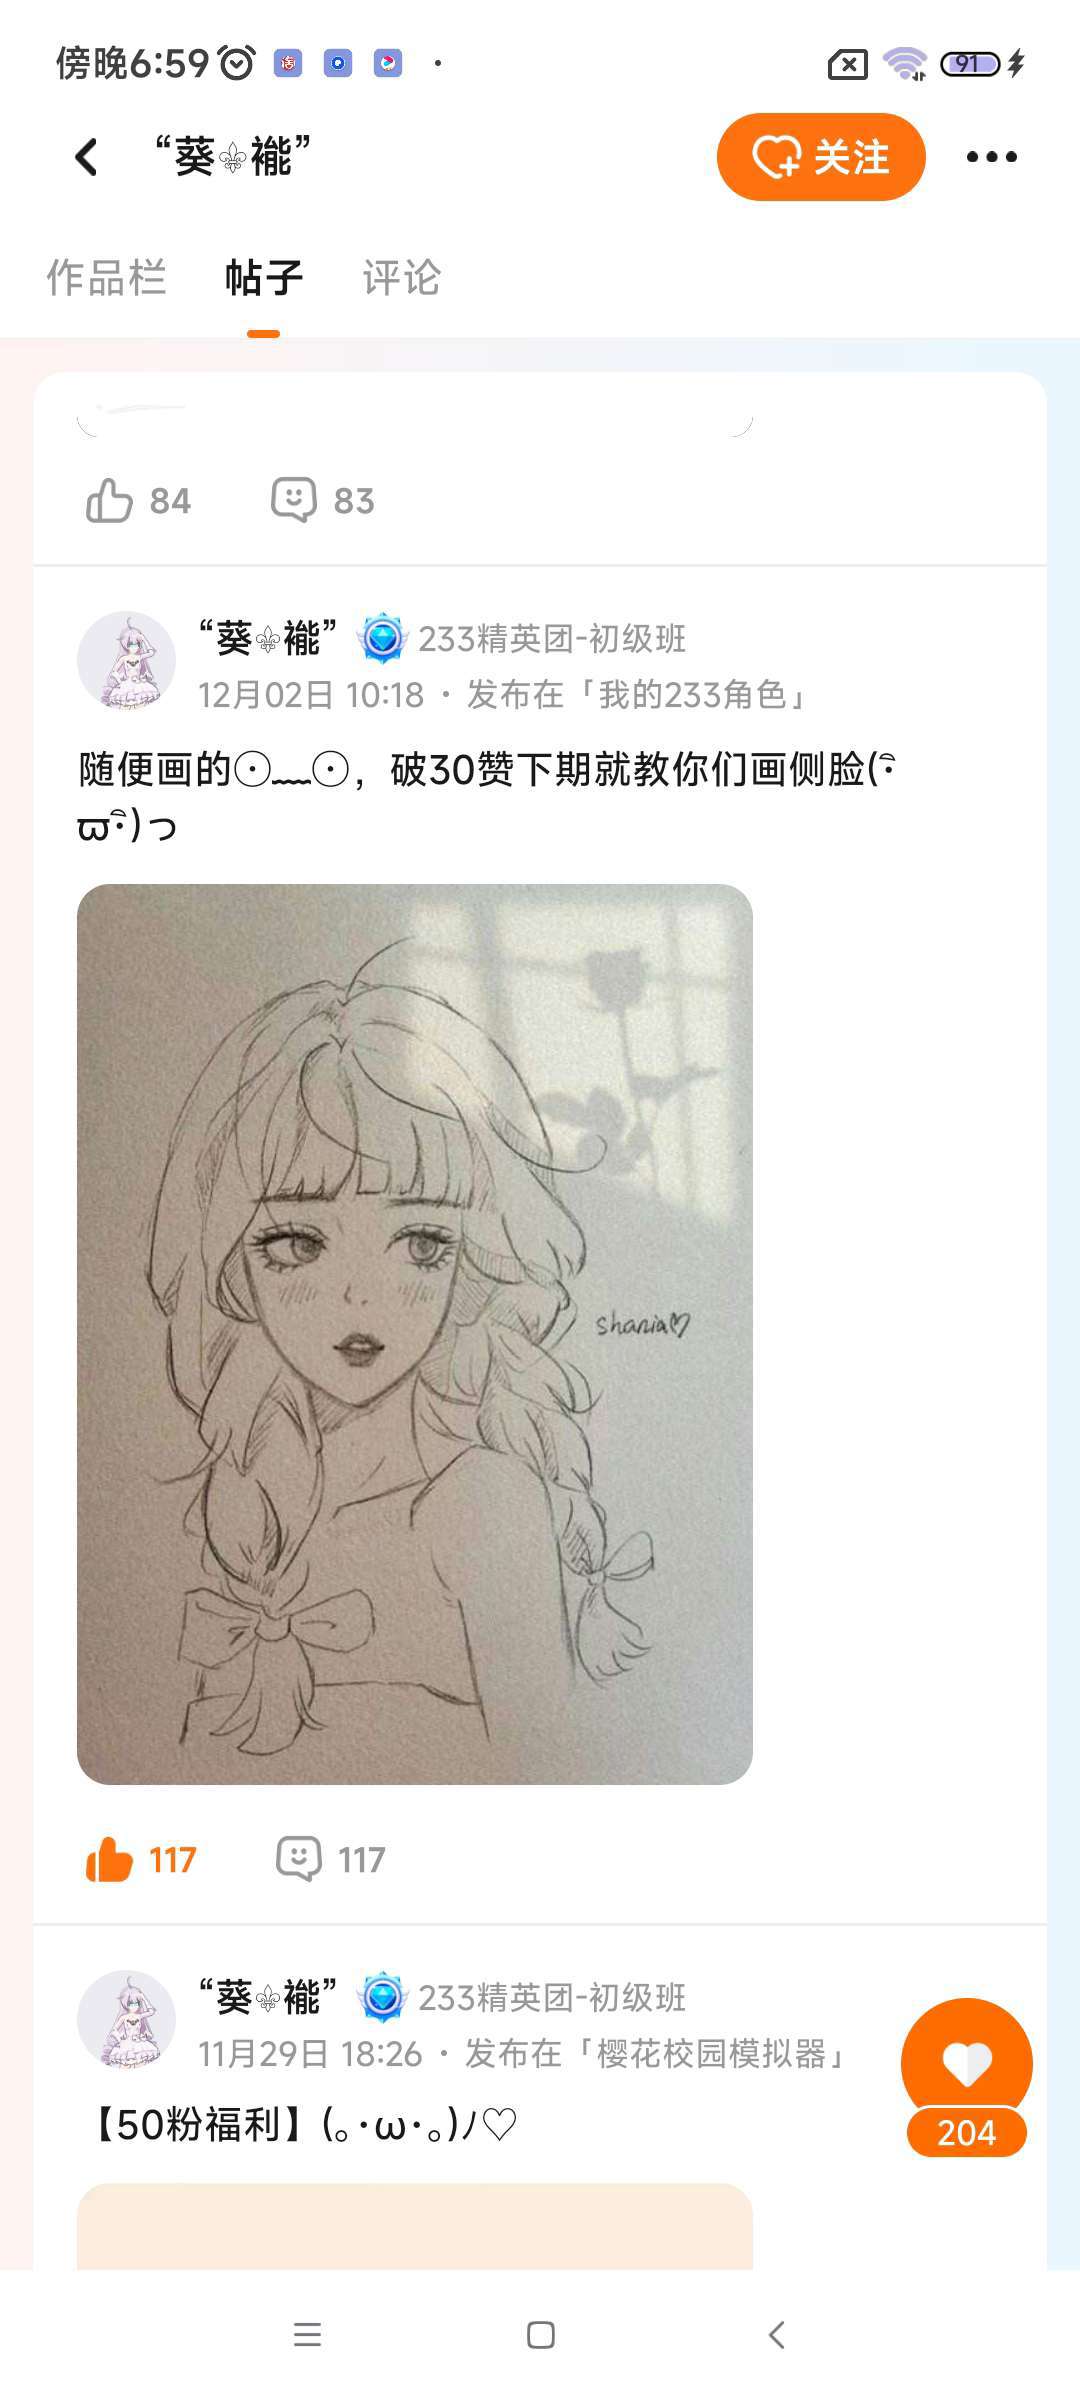Select the 帖子 tab
1080x2400 pixels.
click(264, 278)
